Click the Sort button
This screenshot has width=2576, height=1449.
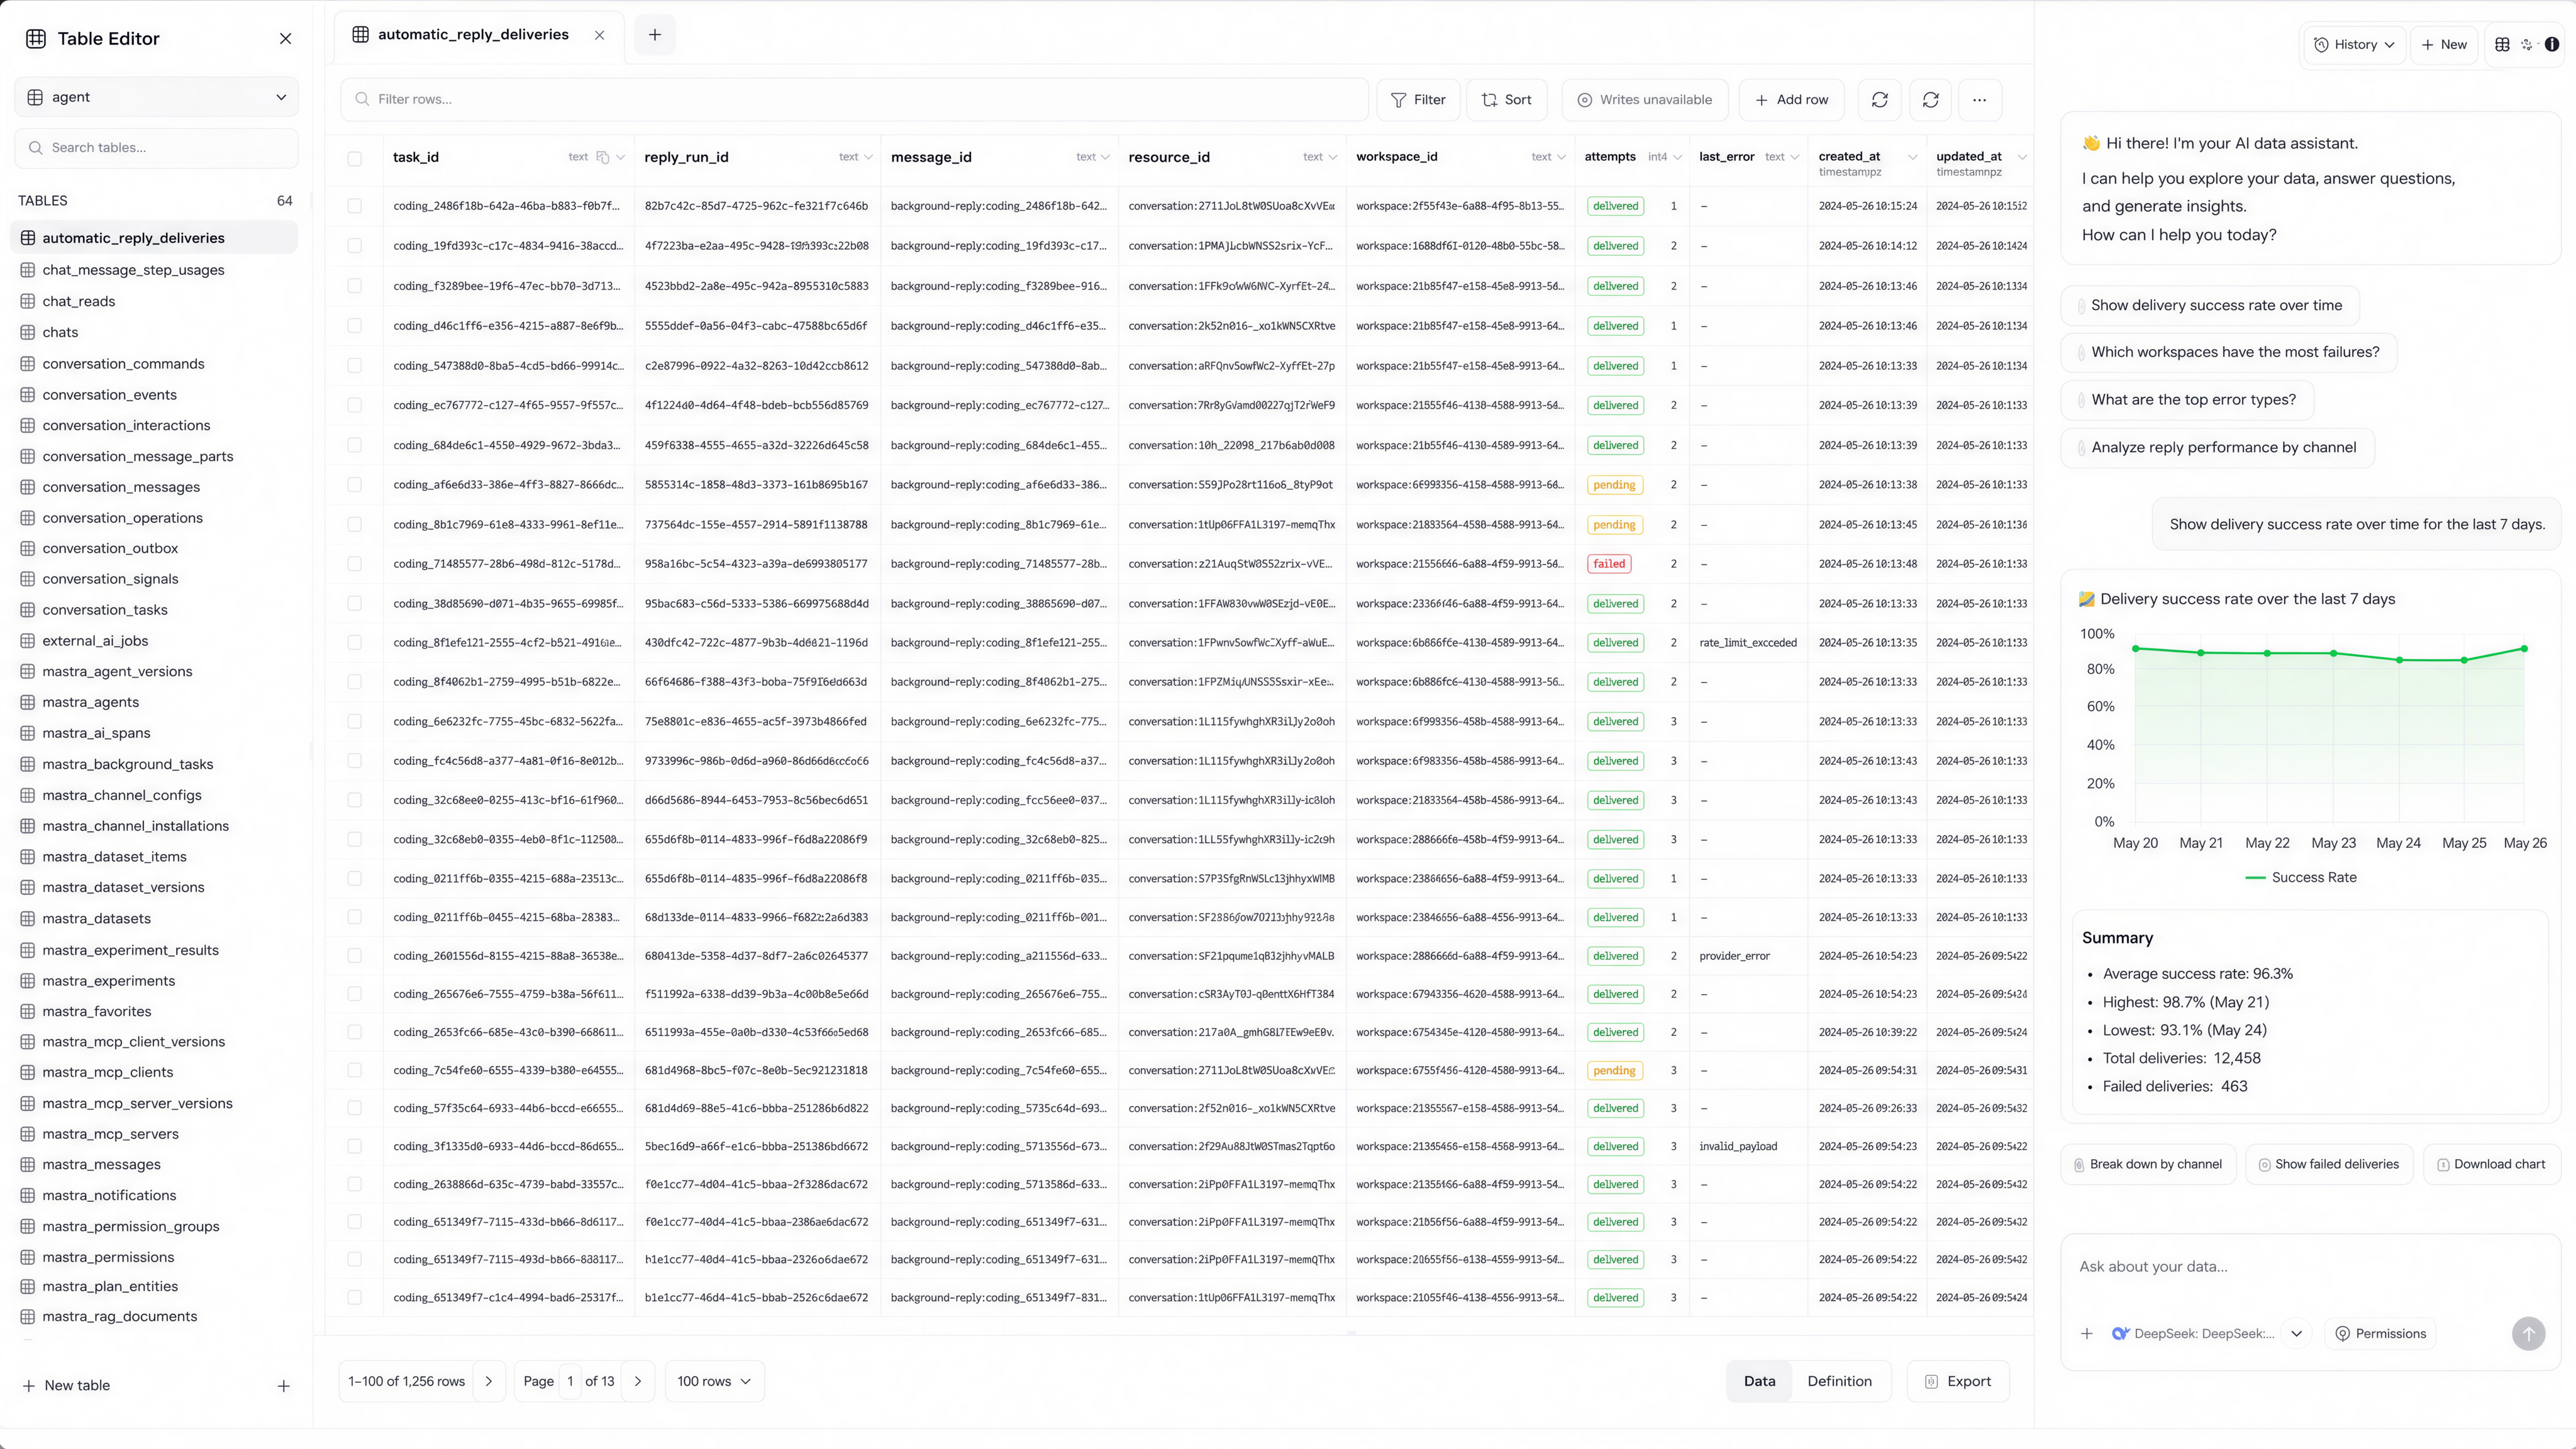click(1506, 100)
